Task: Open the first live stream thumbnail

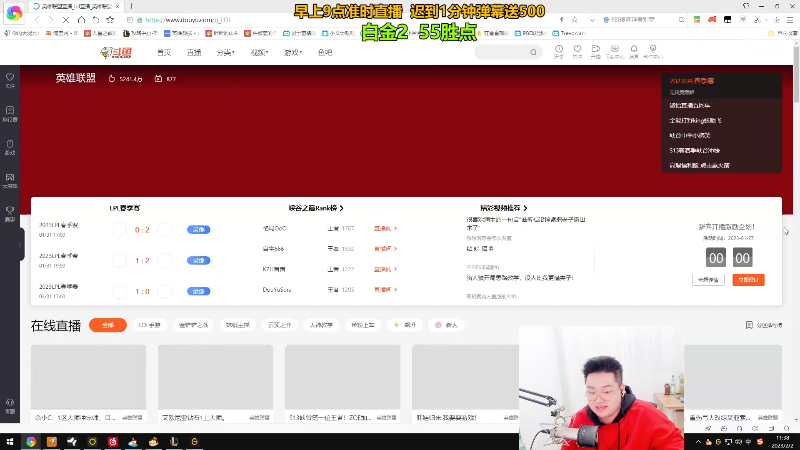Action: [x=88, y=377]
